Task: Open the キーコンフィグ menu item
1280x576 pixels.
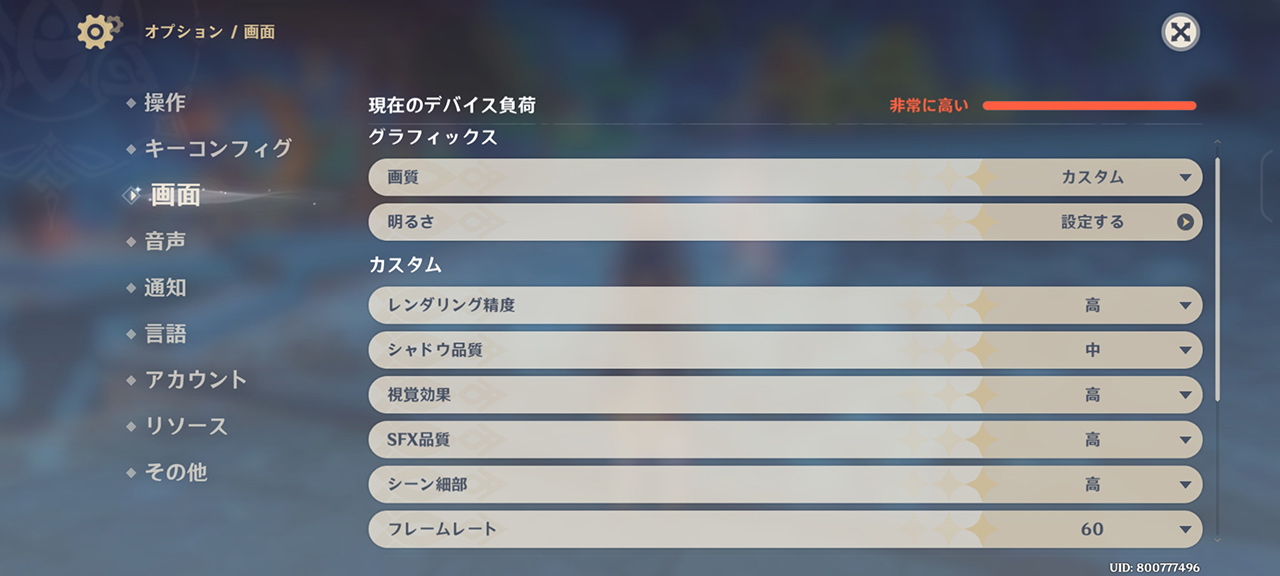Action: tap(218, 149)
